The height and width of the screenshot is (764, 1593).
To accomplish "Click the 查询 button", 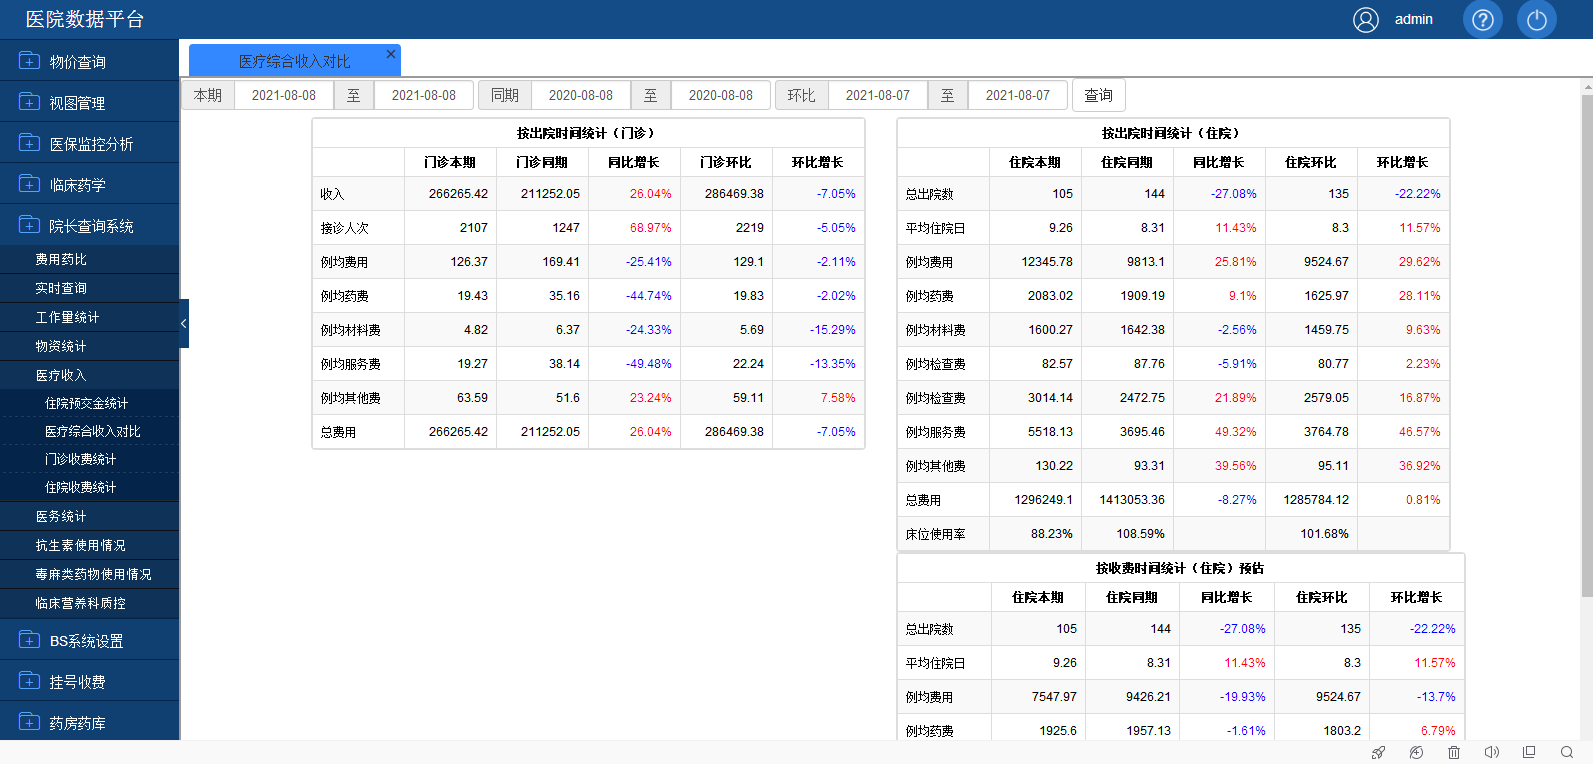I will point(1099,95).
